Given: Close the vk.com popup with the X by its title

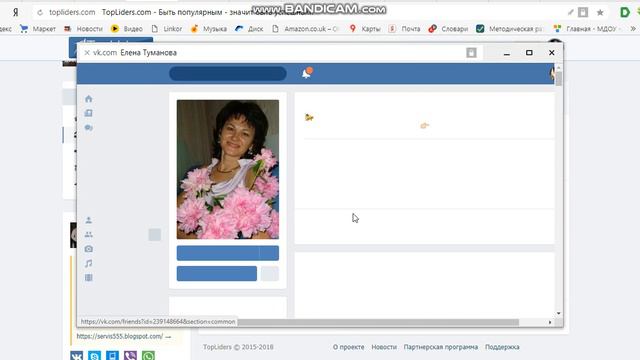Looking at the screenshot, I should (87, 53).
